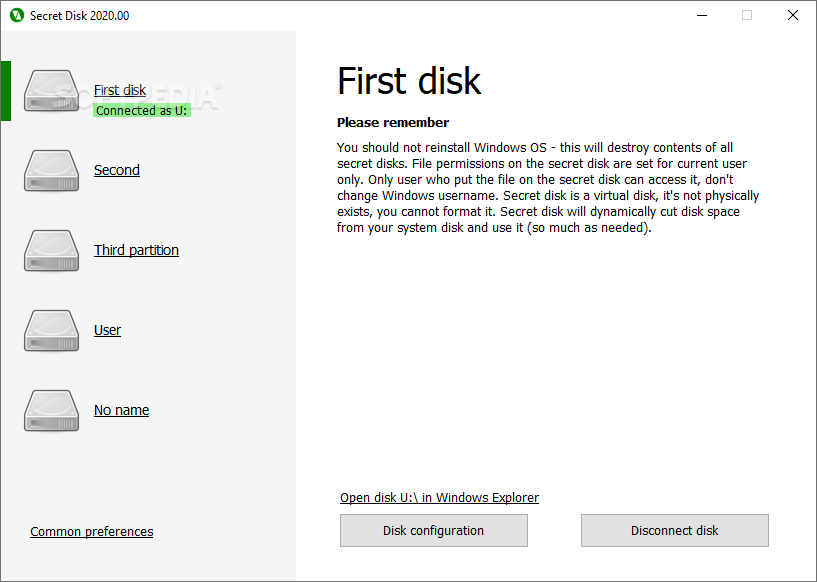Click the 'Connected as U:' status label
817x582 pixels.
click(x=142, y=110)
